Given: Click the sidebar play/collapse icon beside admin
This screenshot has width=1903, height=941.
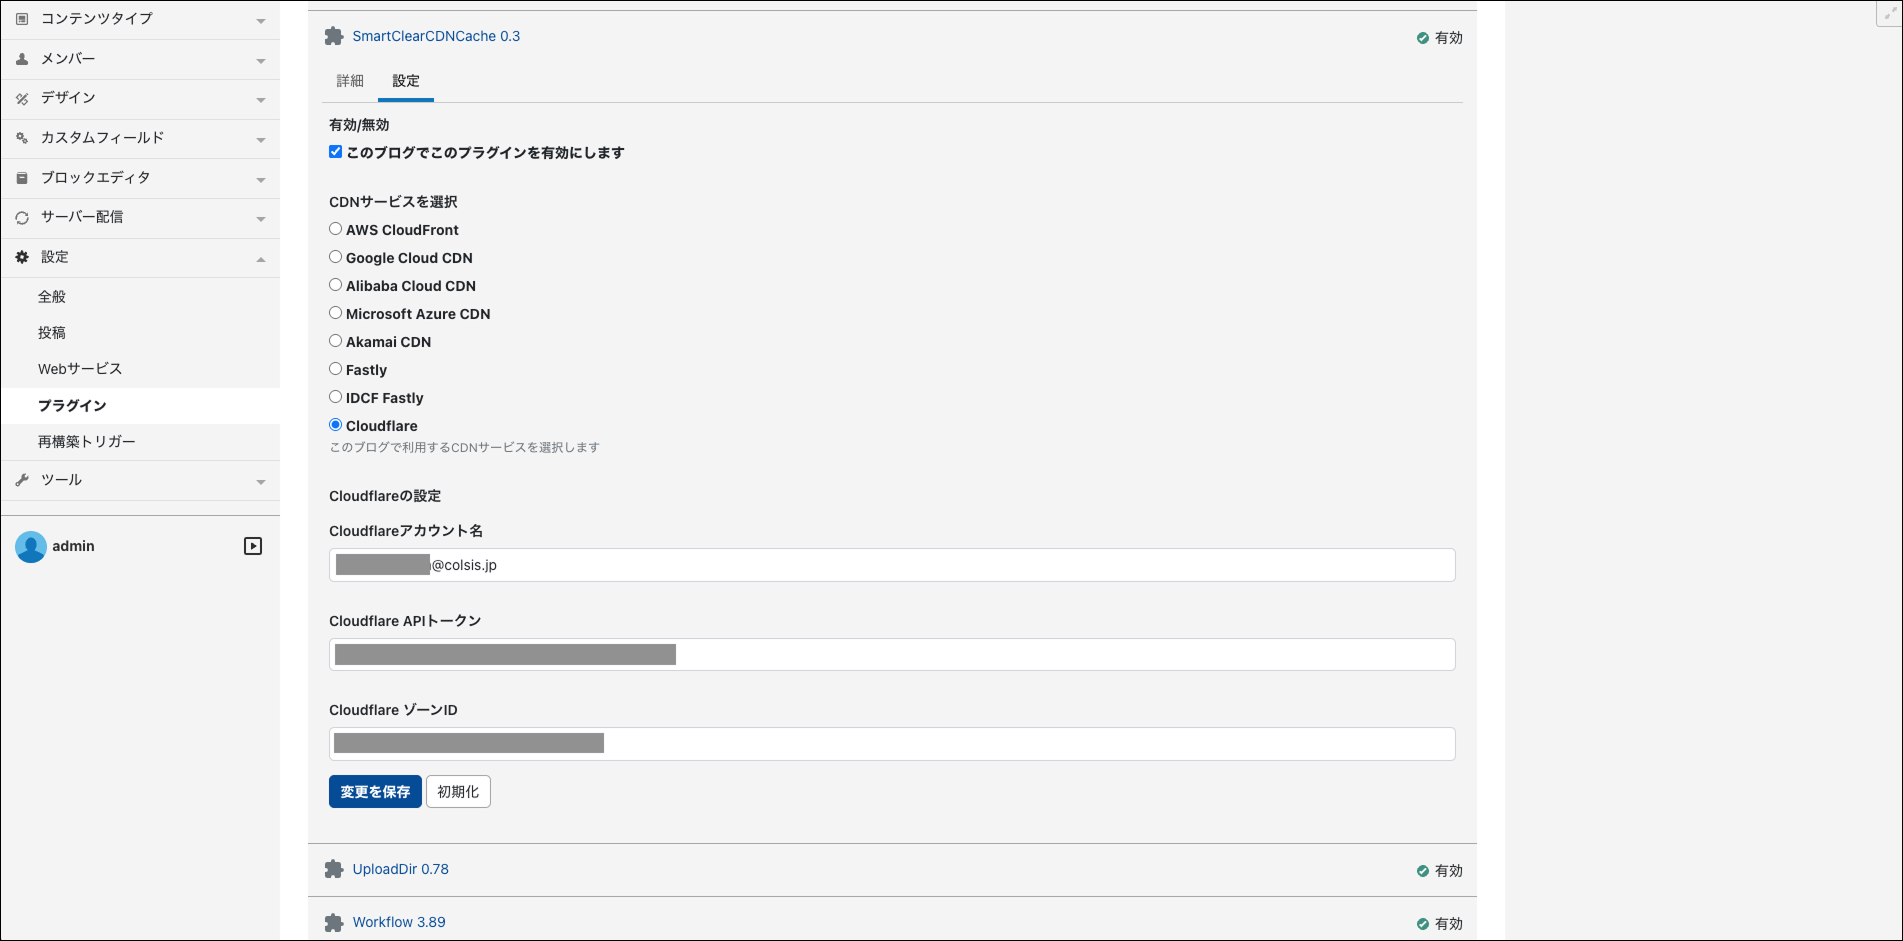Looking at the screenshot, I should 253,546.
